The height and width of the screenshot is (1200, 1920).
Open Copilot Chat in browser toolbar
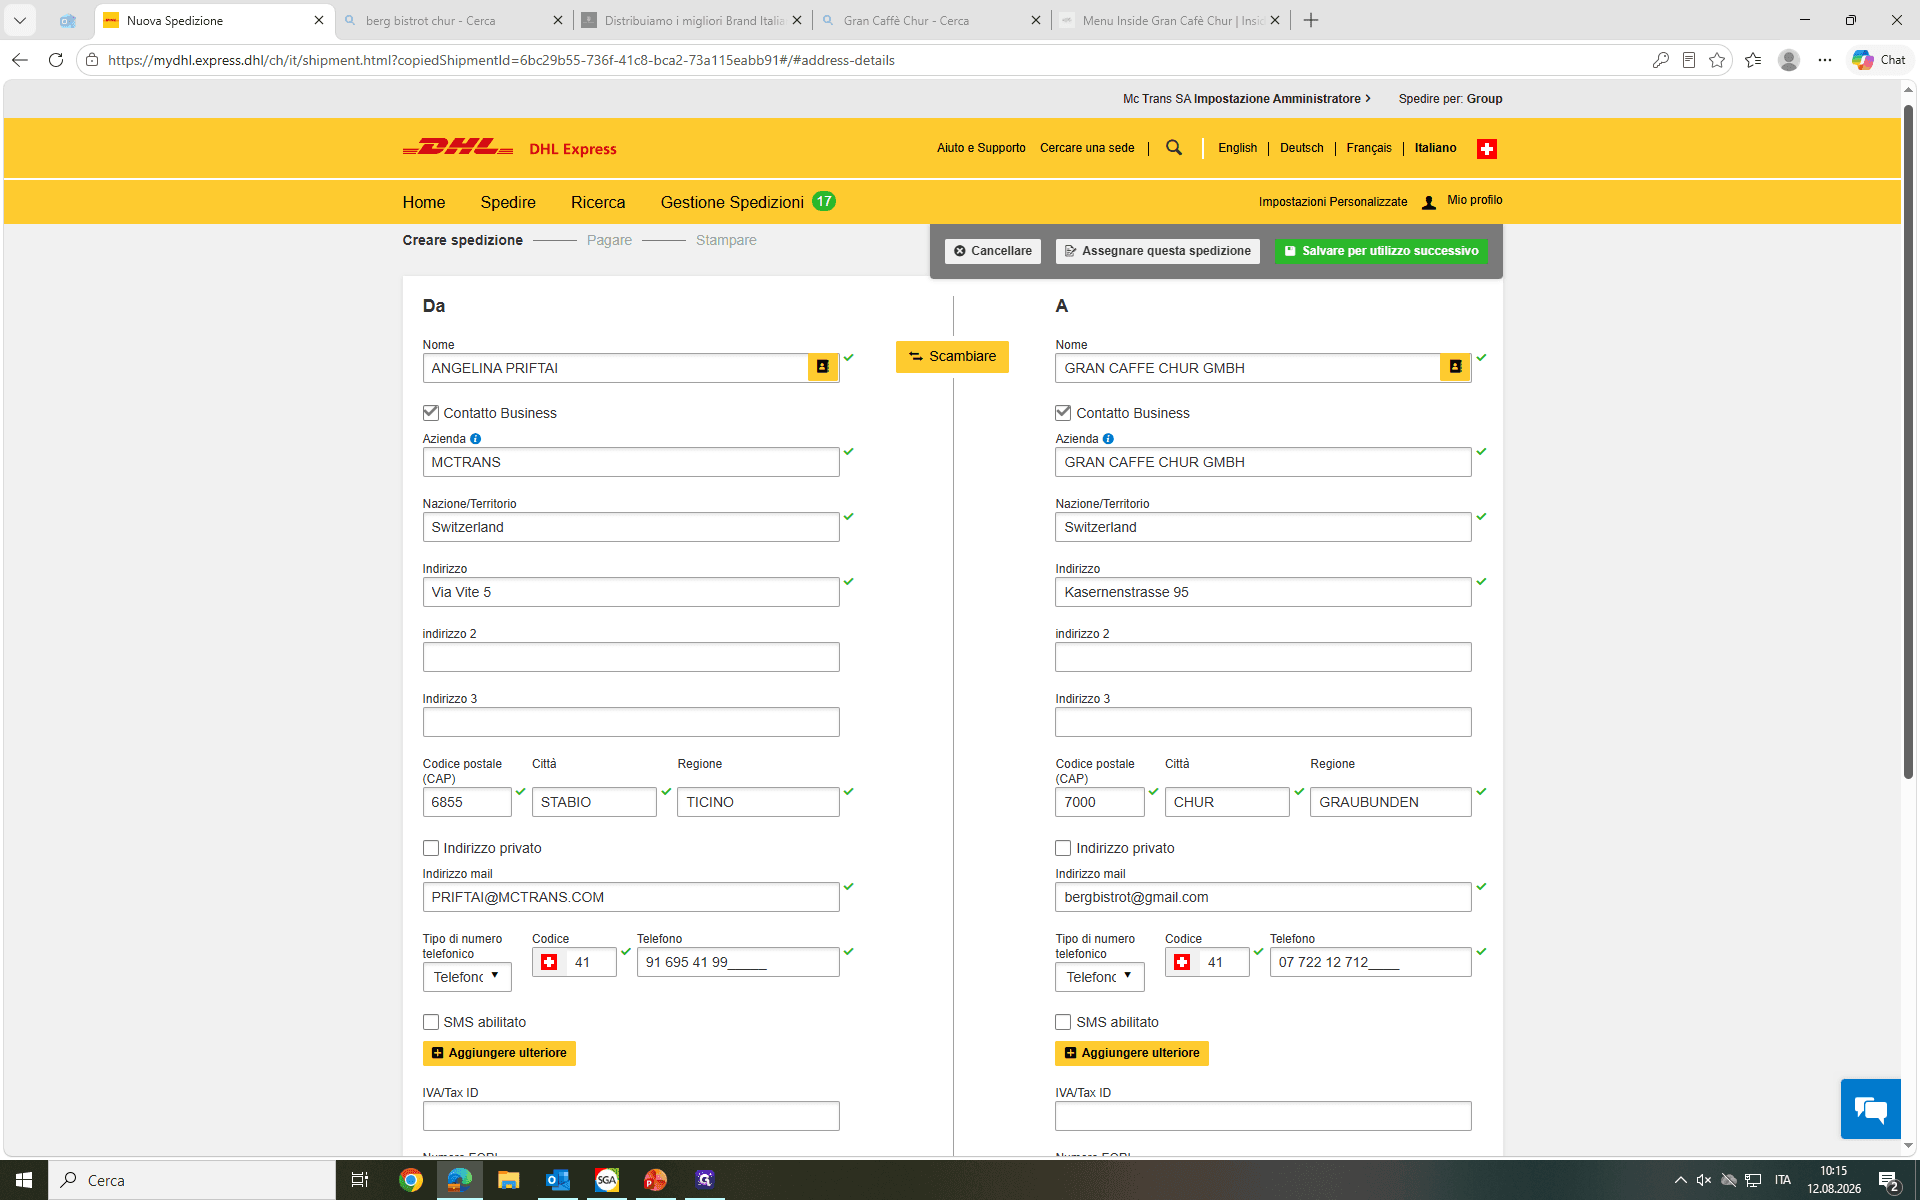(1879, 60)
